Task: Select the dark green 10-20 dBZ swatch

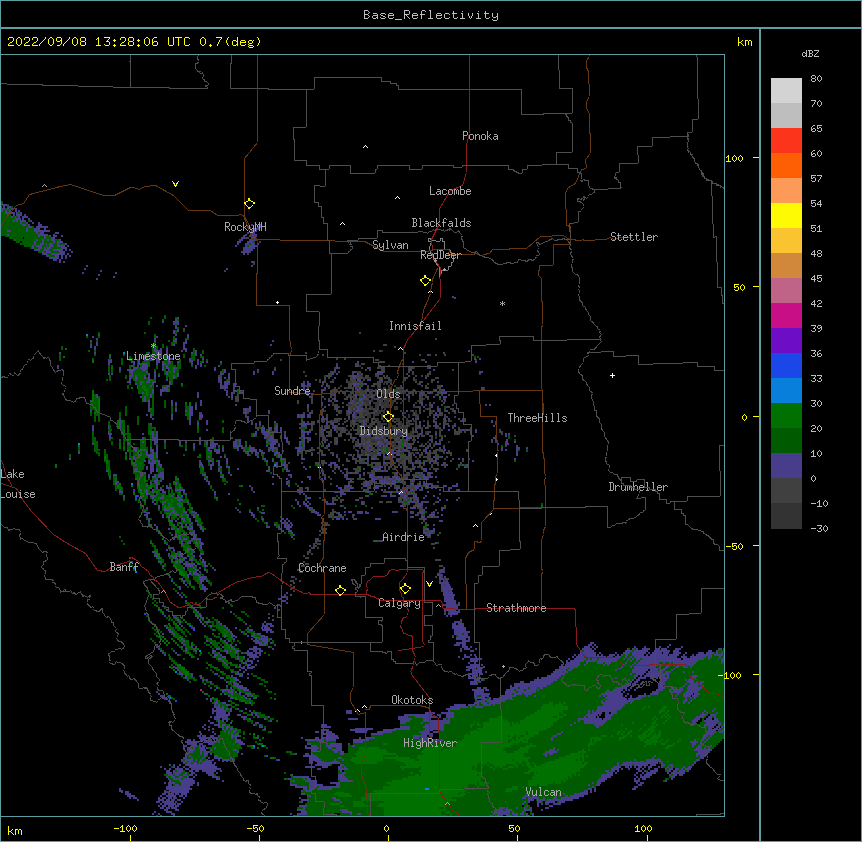Action: click(786, 441)
